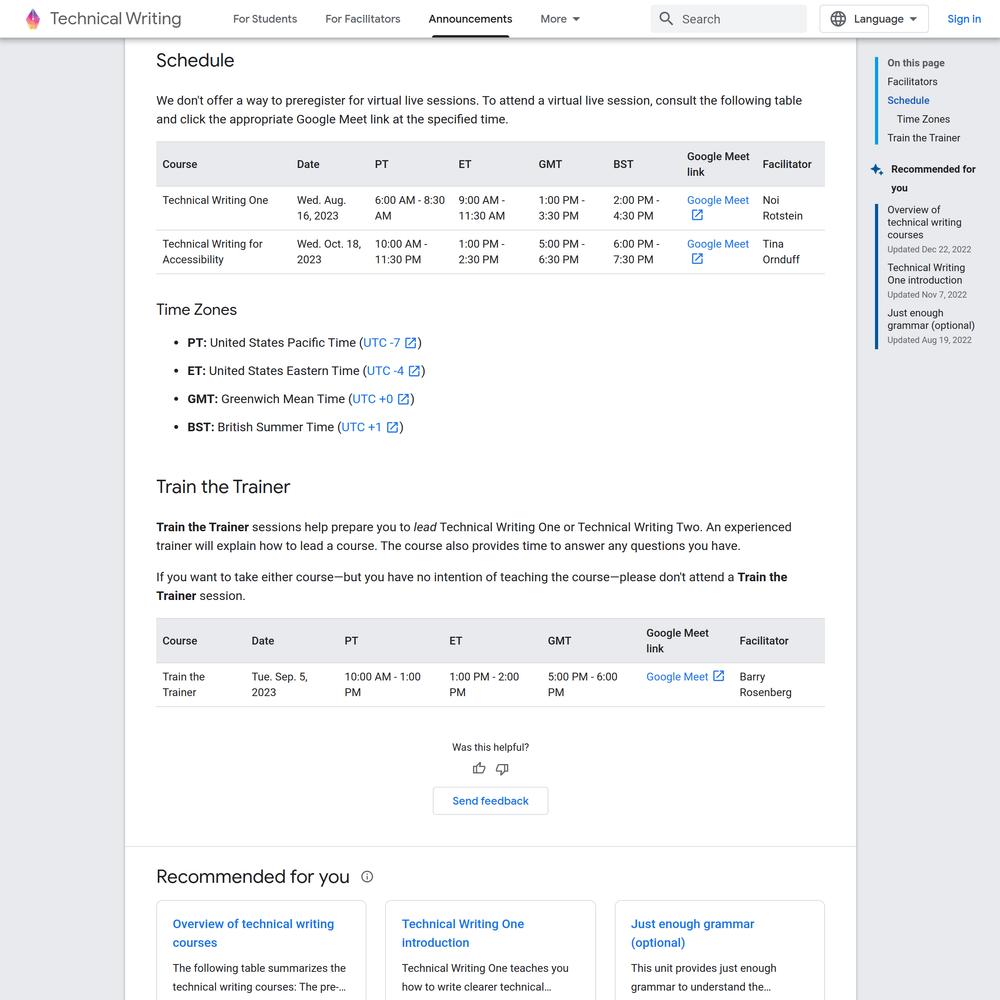1000x1000 pixels.
Task: Click 'Technical Writing for Accessibility' course cell
Action: [212, 251]
